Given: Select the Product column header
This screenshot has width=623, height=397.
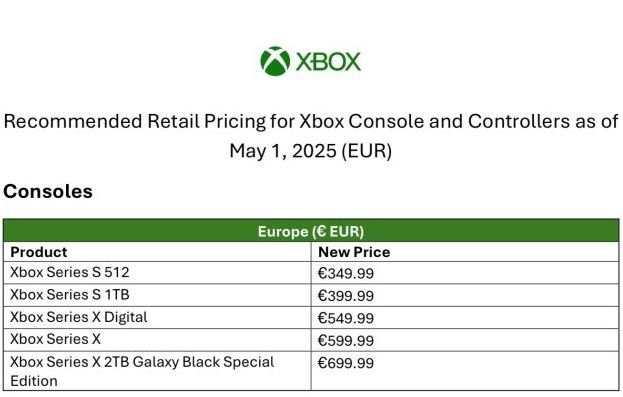Looking at the screenshot, I should (39, 252).
